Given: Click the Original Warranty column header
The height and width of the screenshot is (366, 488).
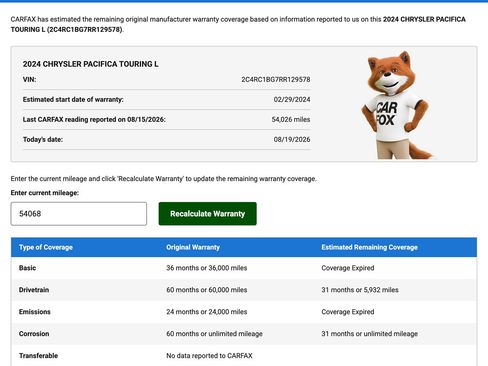Looking at the screenshot, I should (x=193, y=247).
